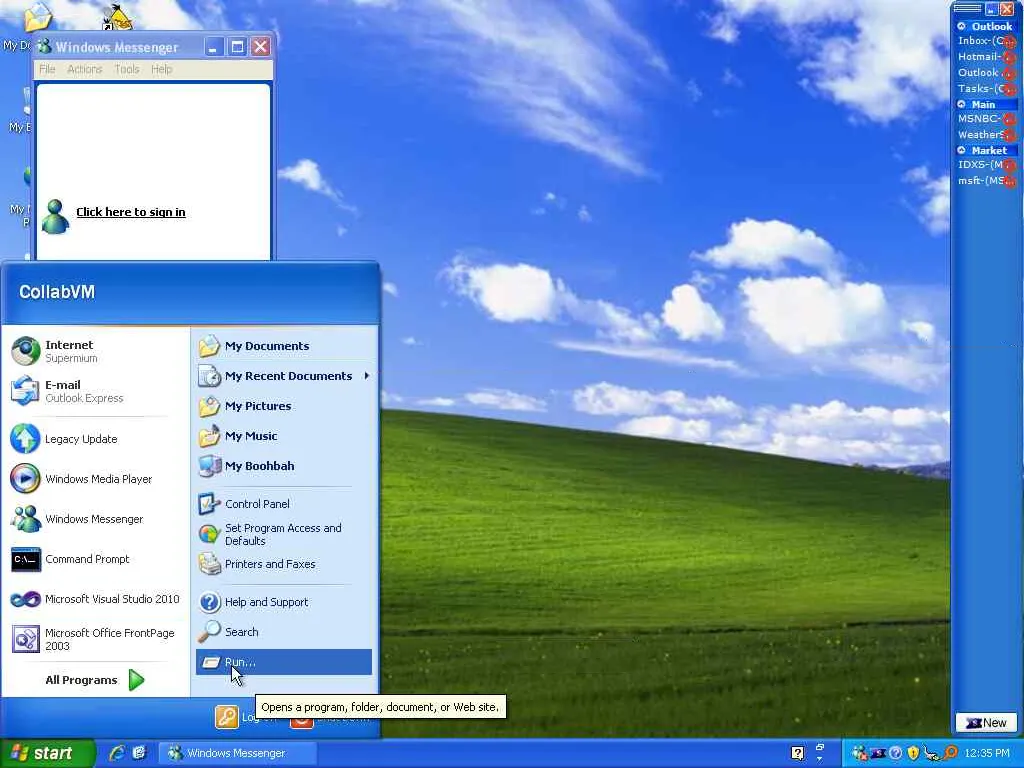Open All Programs list
Image resolution: width=1024 pixels, height=768 pixels.
point(95,680)
